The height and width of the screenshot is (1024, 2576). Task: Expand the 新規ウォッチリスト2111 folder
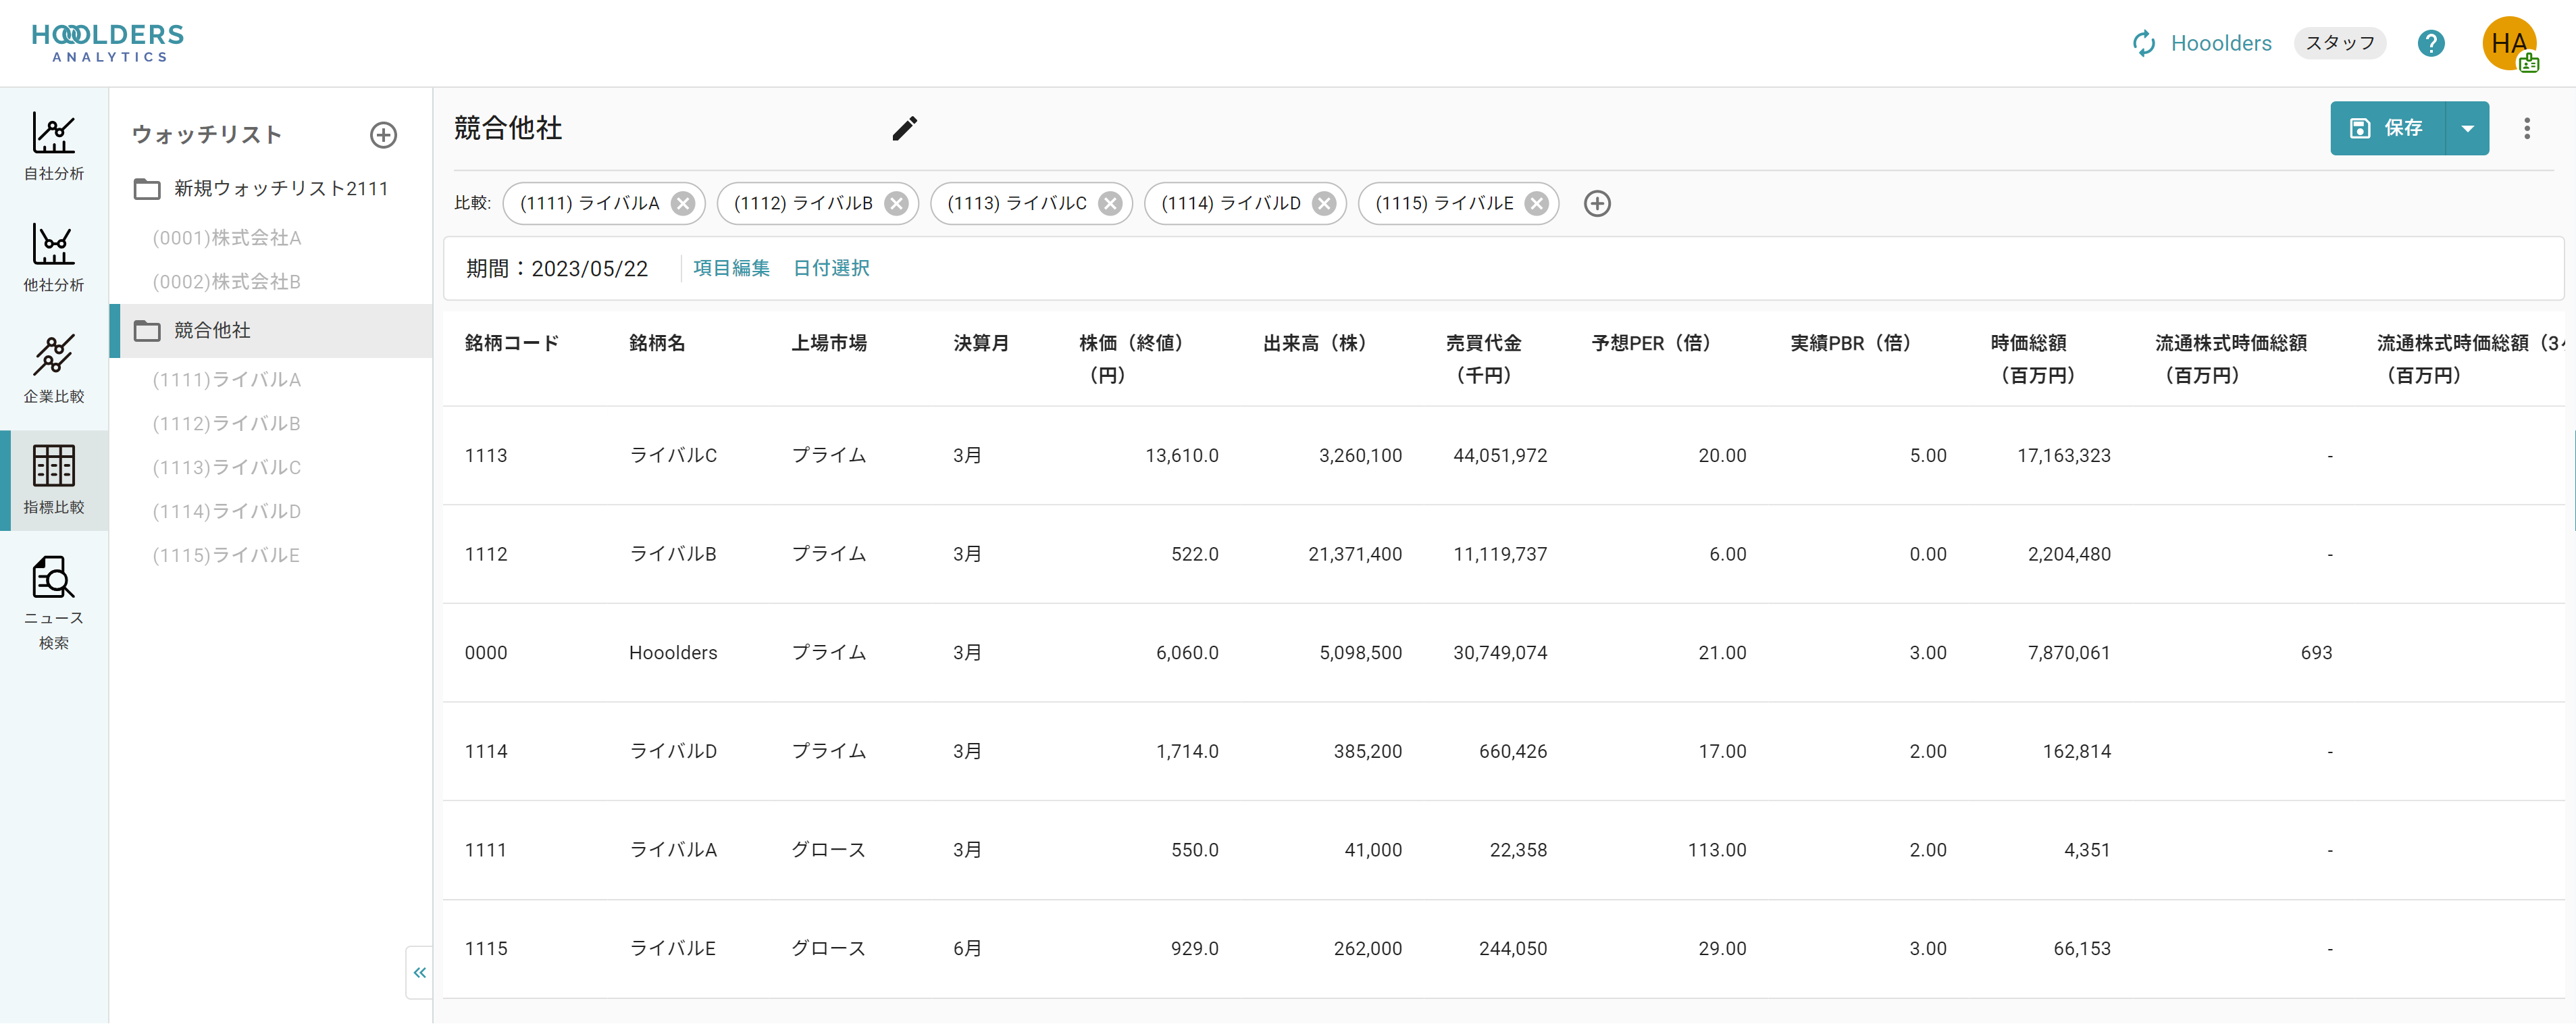point(260,189)
